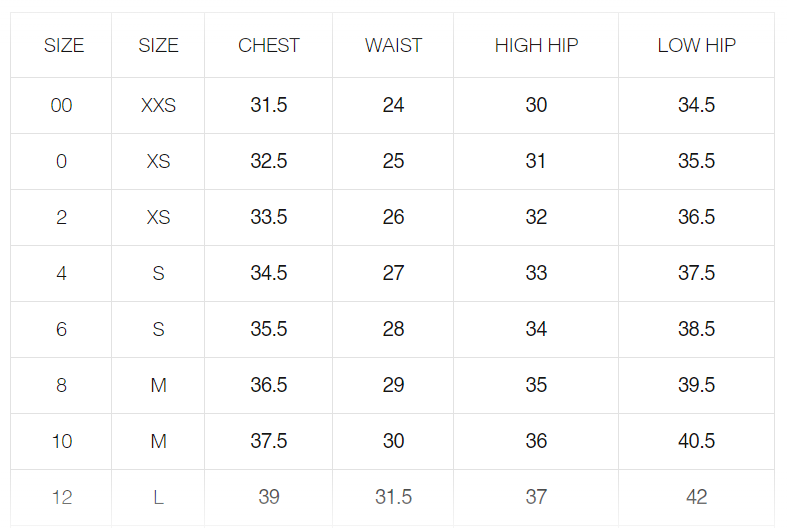
Task: Click chest value 36.5
Action: pyautogui.click(x=269, y=385)
